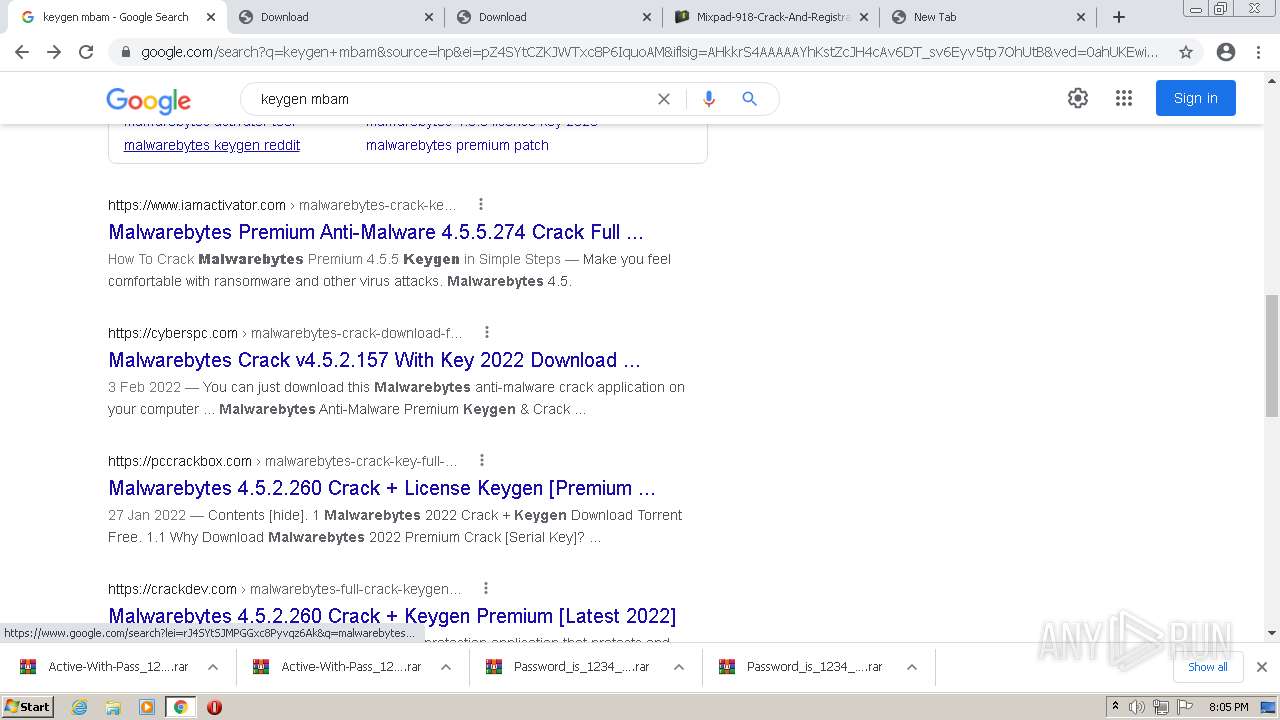Click the Google logo
Viewport: 1280px width, 720px height.
pos(148,100)
